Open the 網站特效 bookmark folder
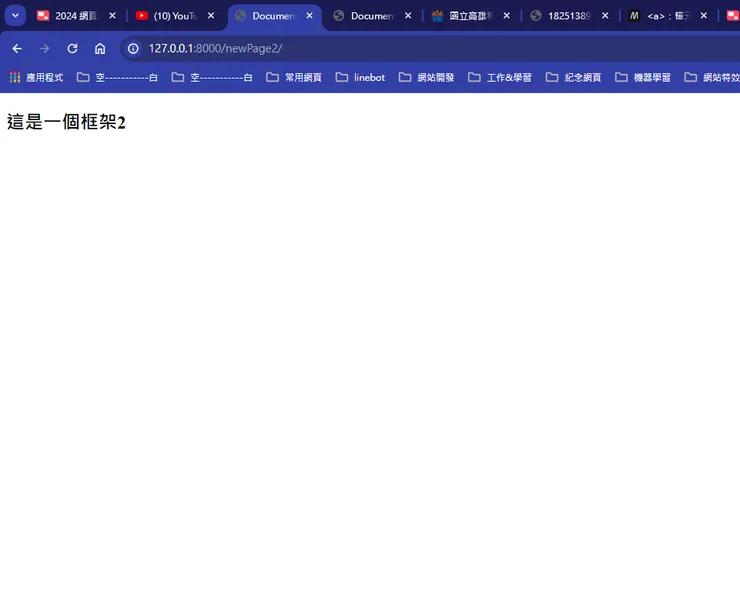 (712, 77)
